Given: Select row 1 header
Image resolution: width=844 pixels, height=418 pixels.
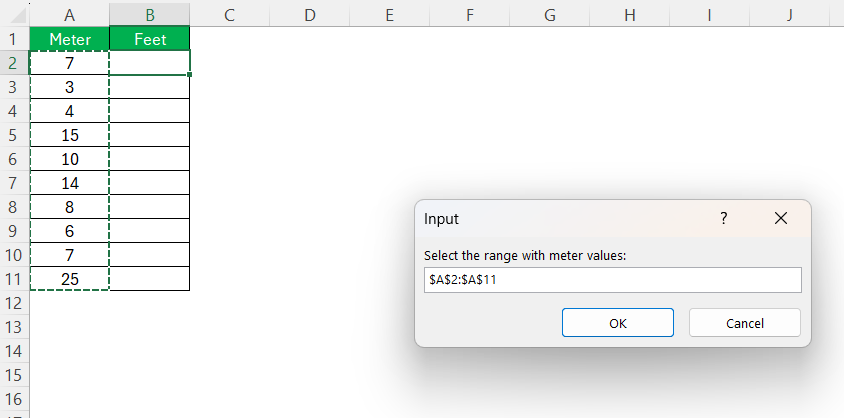Looking at the screenshot, I should tap(15, 39).
